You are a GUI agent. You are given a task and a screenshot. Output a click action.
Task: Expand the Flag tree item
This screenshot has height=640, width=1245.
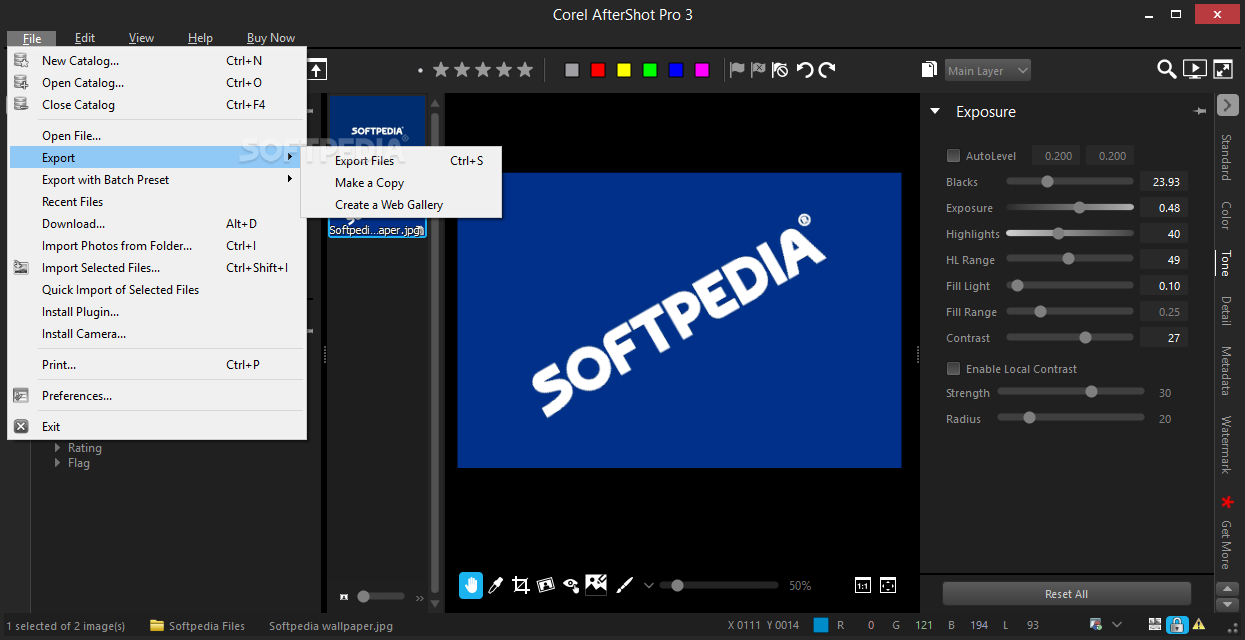[58, 463]
